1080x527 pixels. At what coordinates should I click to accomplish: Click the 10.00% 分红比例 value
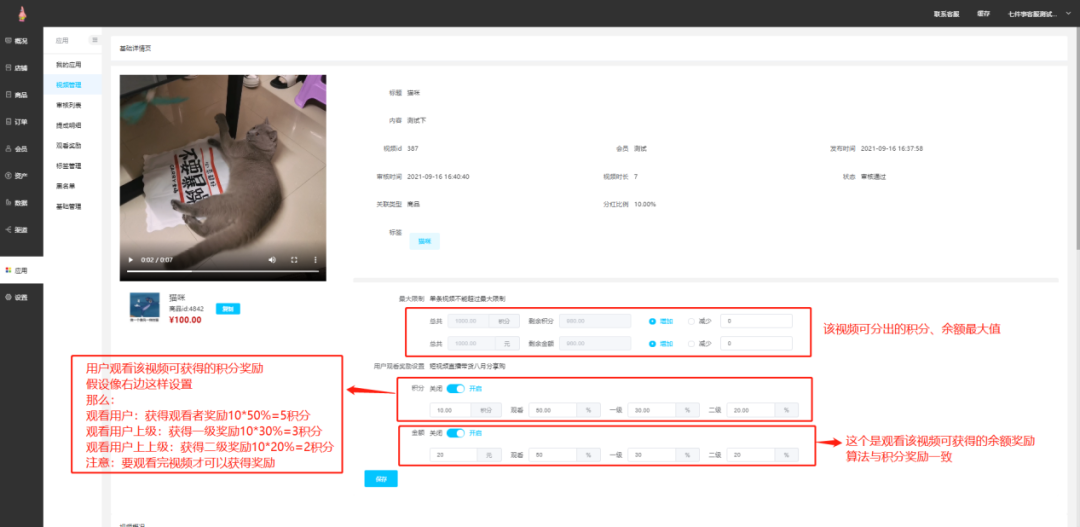coord(645,204)
